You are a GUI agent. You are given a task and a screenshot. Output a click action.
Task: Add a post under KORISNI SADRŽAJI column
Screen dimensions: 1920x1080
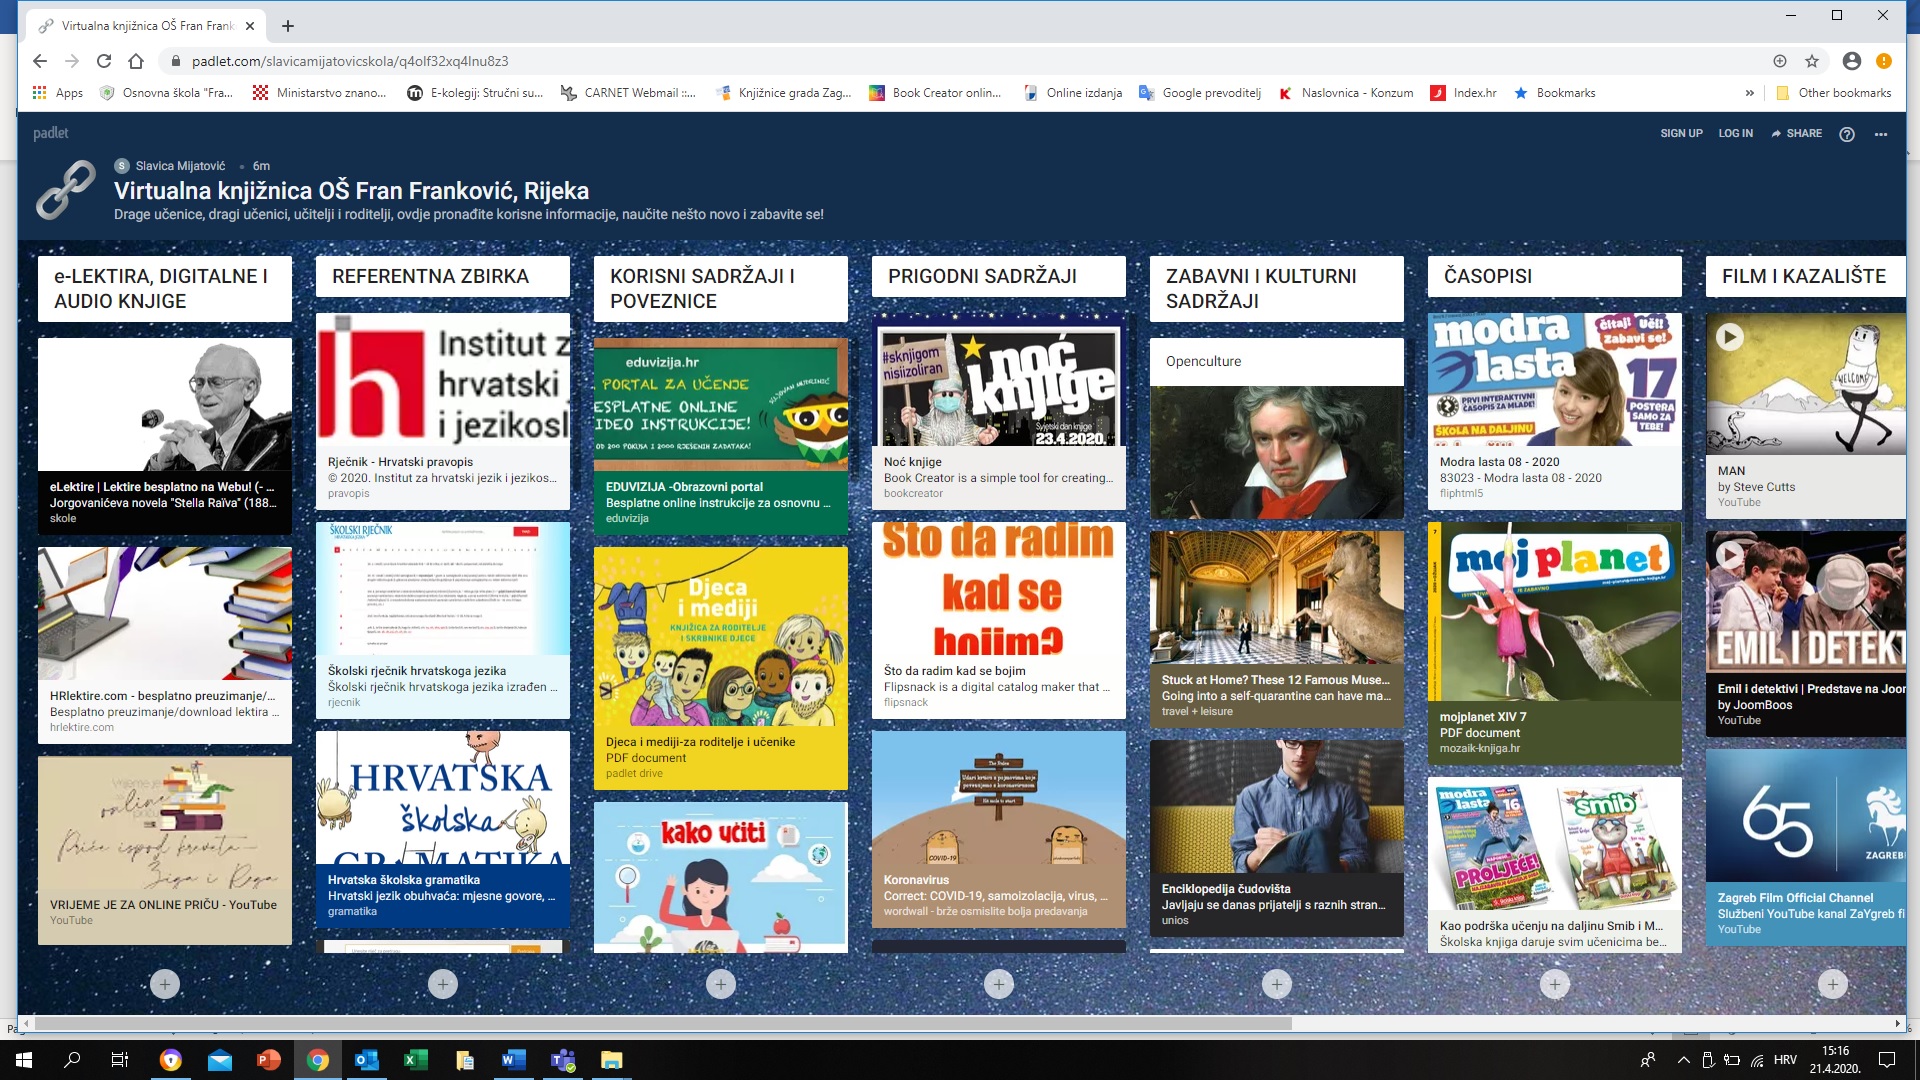pyautogui.click(x=721, y=984)
